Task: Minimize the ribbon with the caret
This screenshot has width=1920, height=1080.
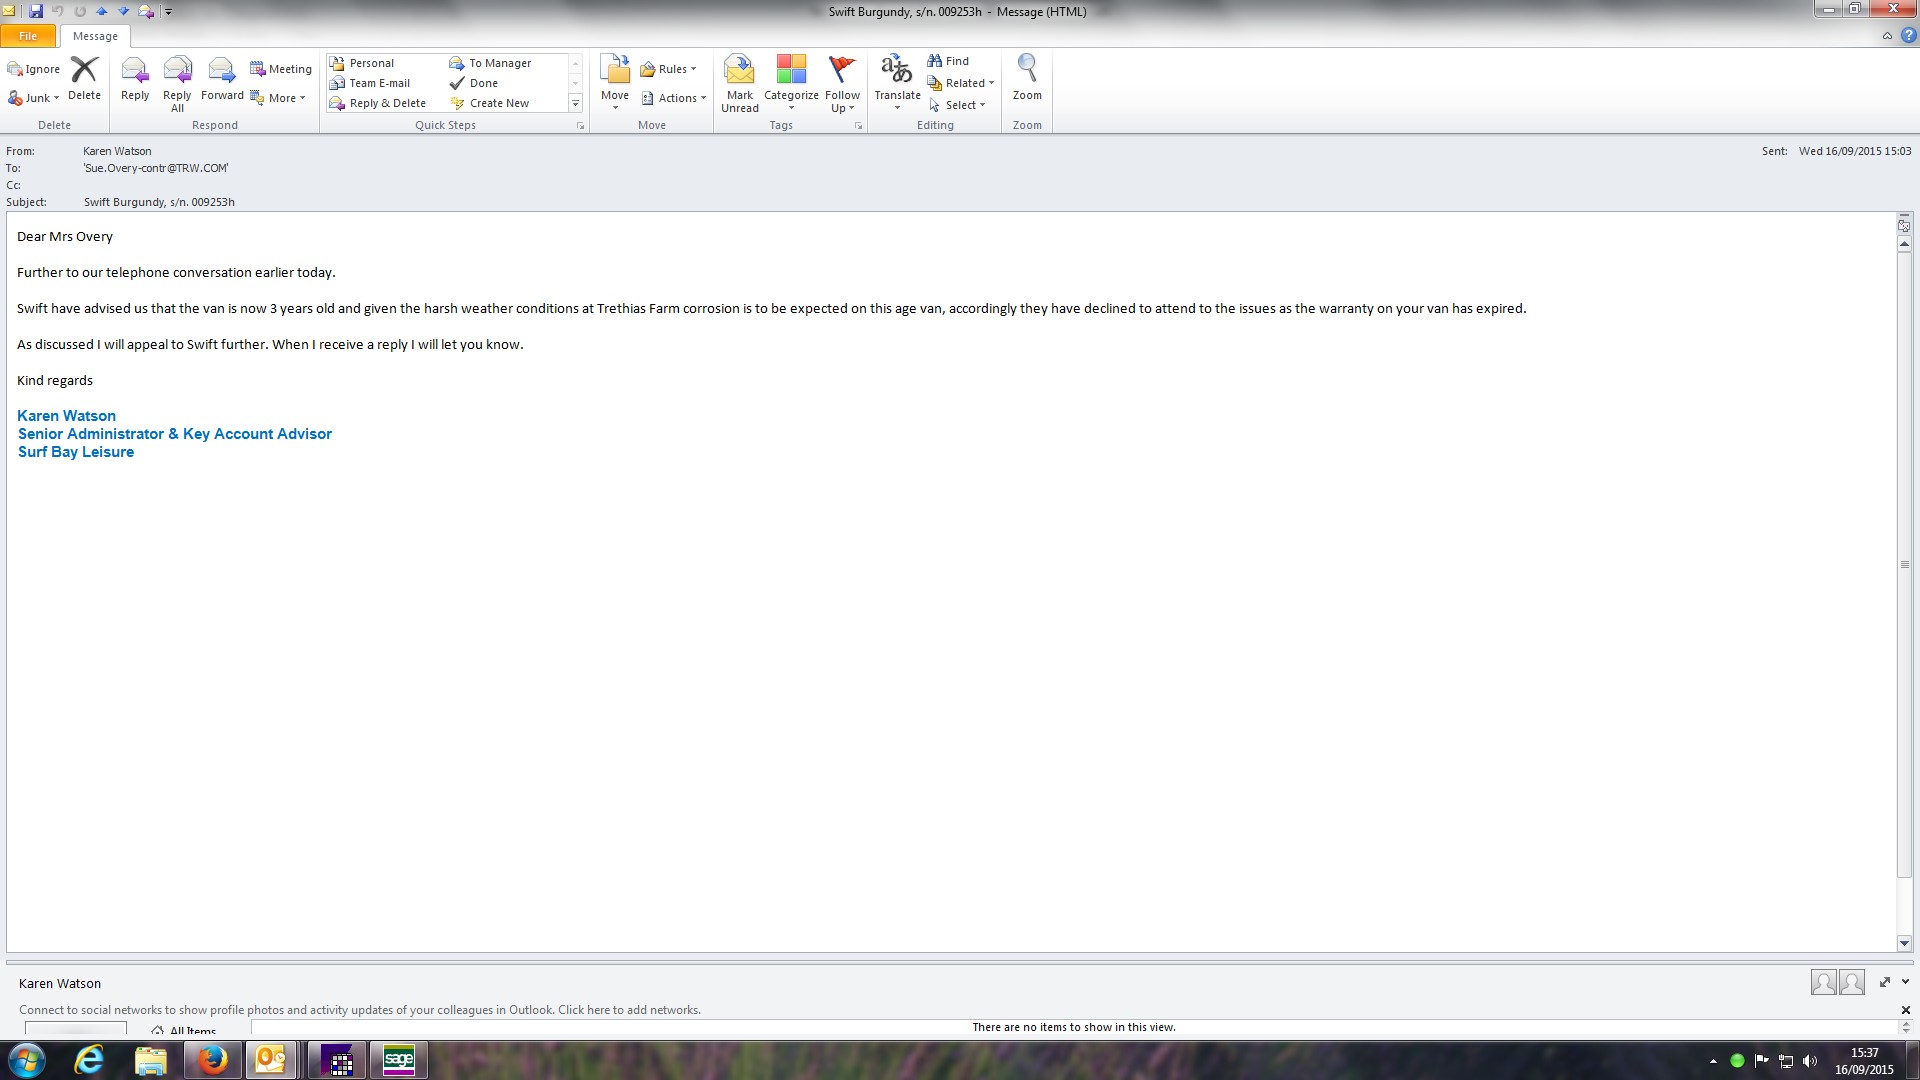Action: click(1887, 36)
